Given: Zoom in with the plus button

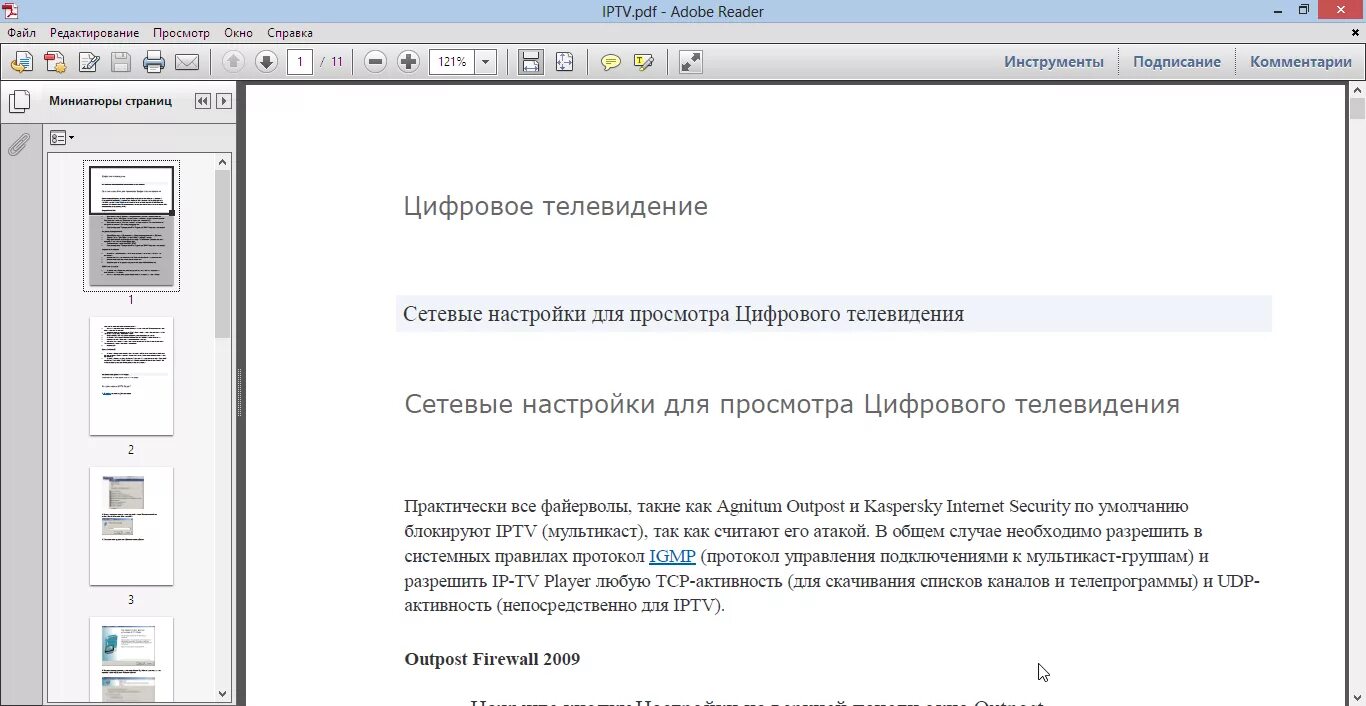Looking at the screenshot, I should 408,62.
